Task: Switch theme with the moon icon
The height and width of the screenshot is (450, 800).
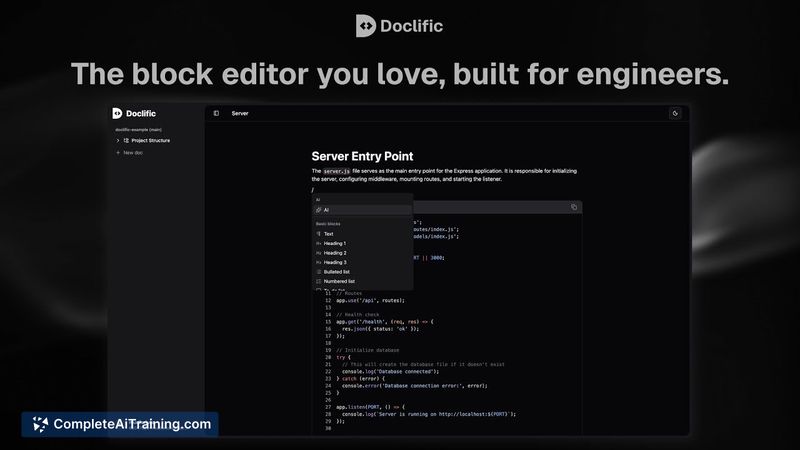Action: coord(675,113)
